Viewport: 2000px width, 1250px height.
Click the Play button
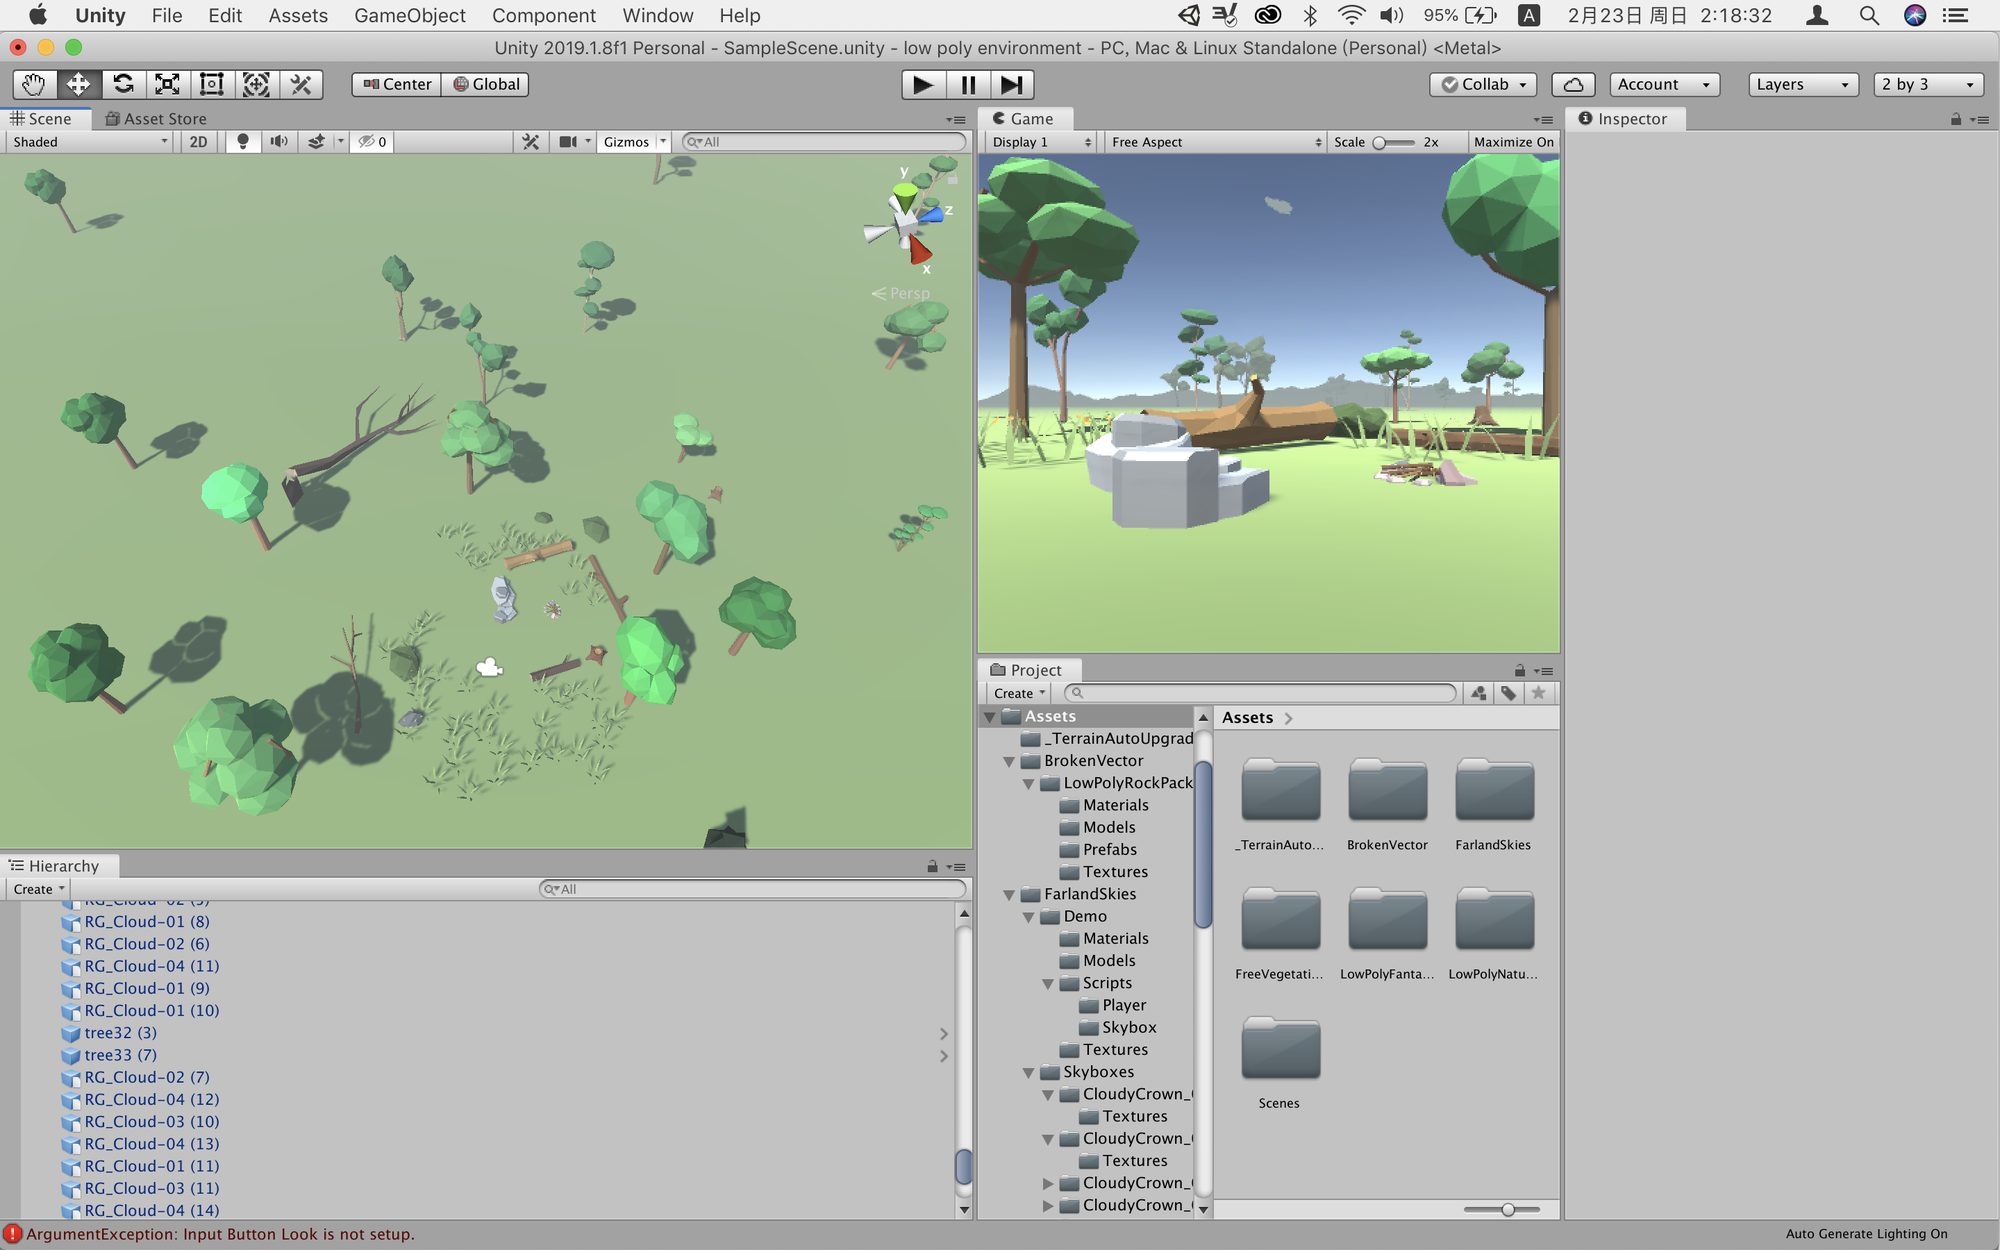(923, 85)
